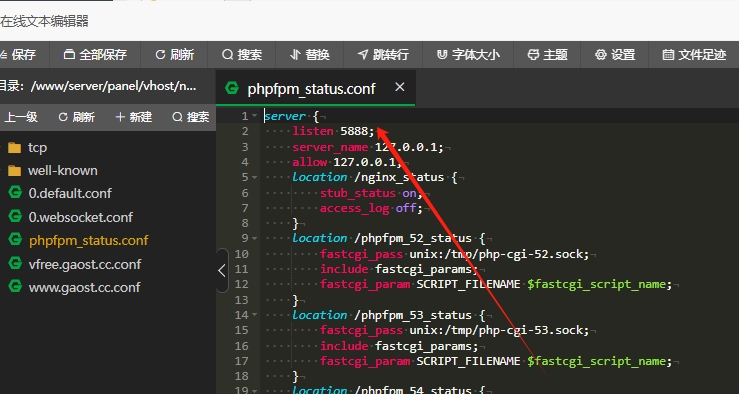This screenshot has height=394, width=739.
Task: Click nginx icon beside www.gaost.cc.conf
Action: click(15, 286)
